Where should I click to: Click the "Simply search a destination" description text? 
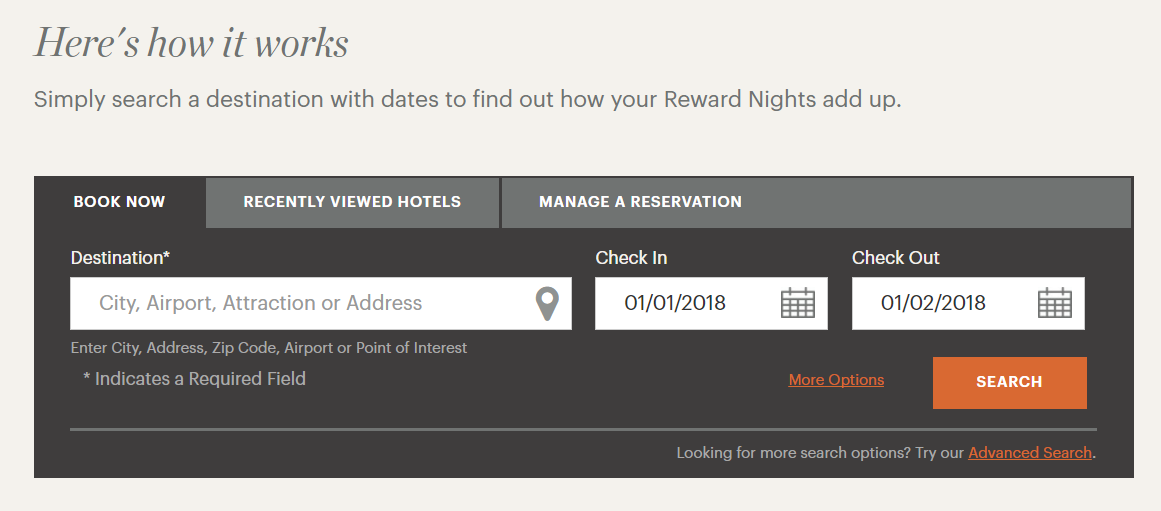[467, 100]
